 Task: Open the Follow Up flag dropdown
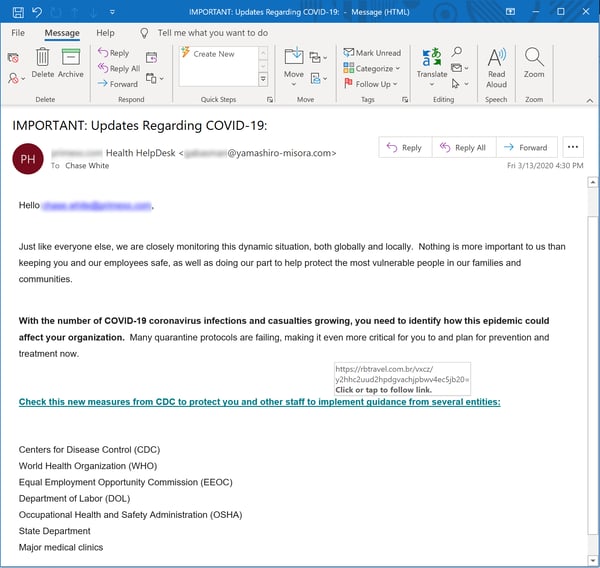(372, 84)
